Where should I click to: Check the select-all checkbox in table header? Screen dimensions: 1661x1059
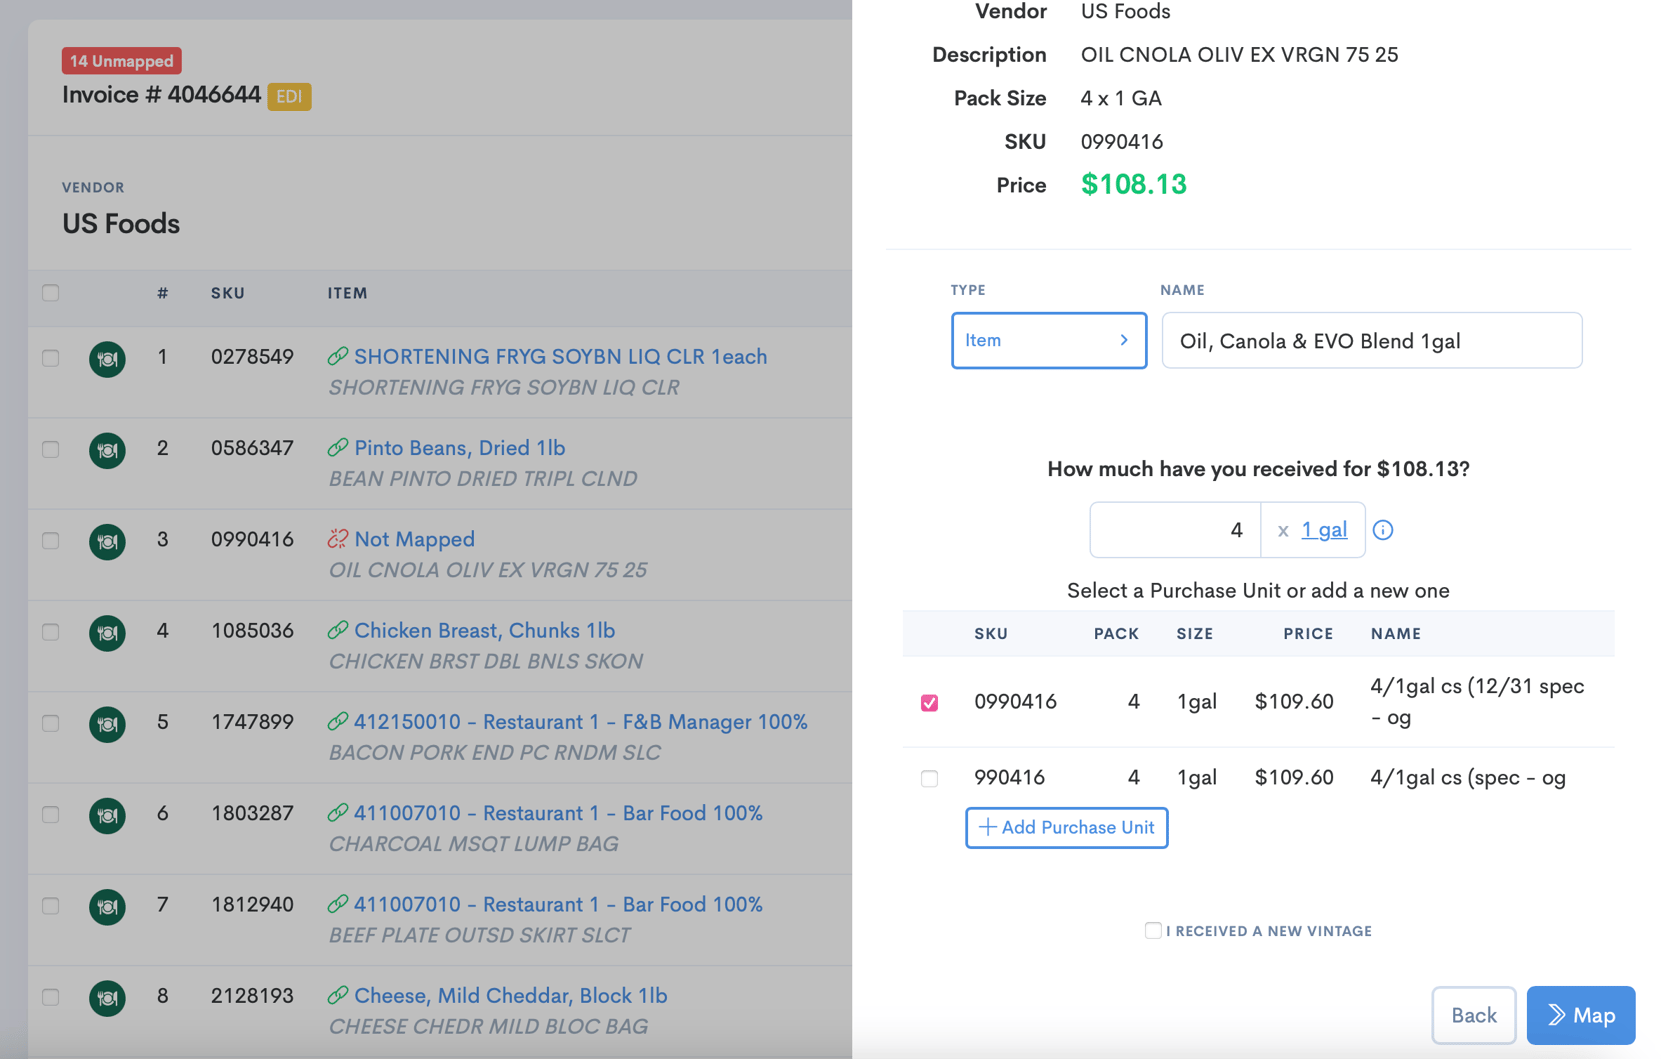(x=51, y=293)
